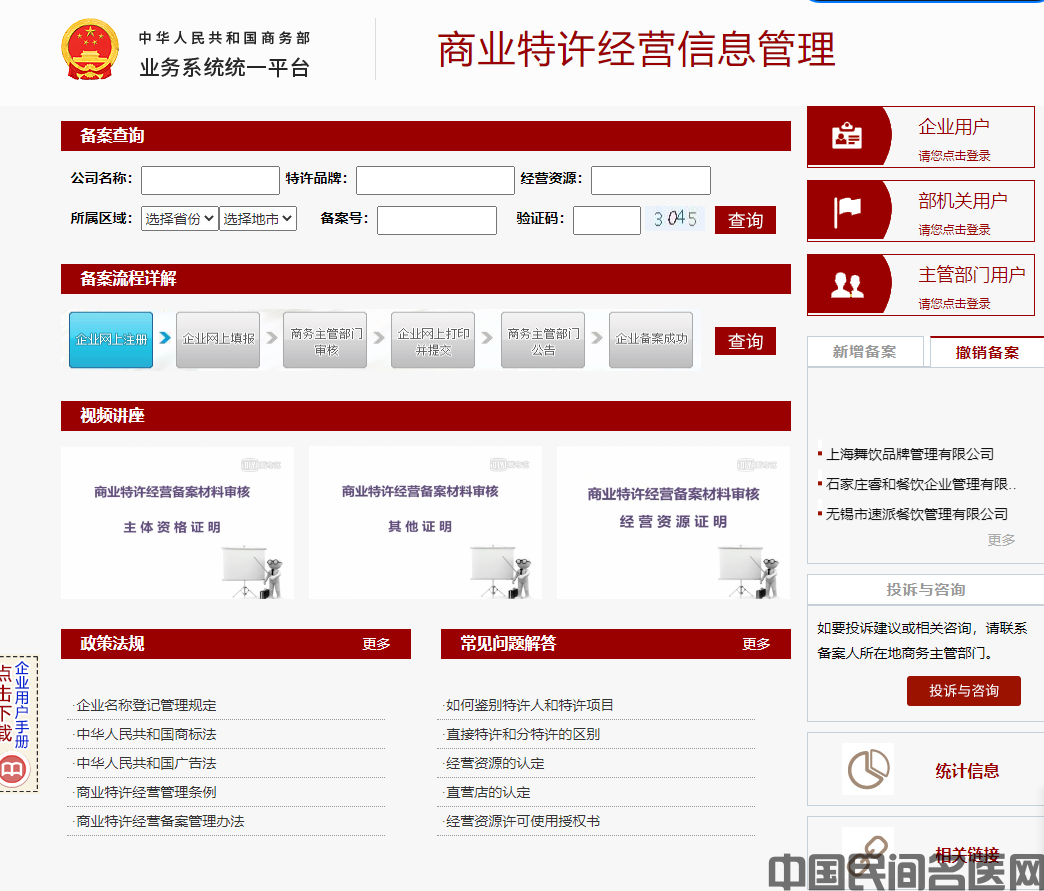
Task: Open 中华人民共和国商标法 policy
Action: (x=146, y=735)
